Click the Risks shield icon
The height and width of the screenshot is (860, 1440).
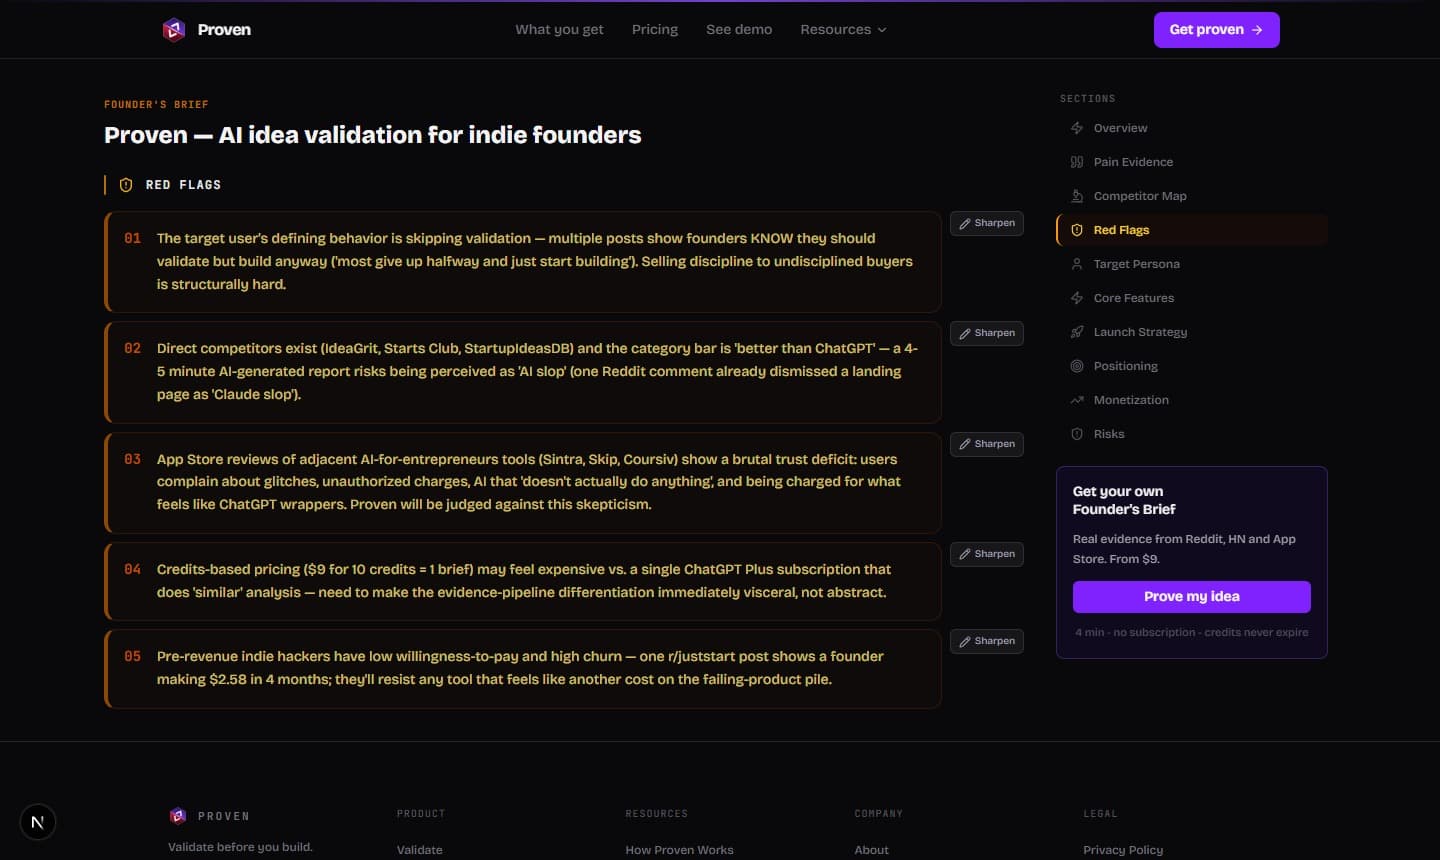(x=1077, y=434)
